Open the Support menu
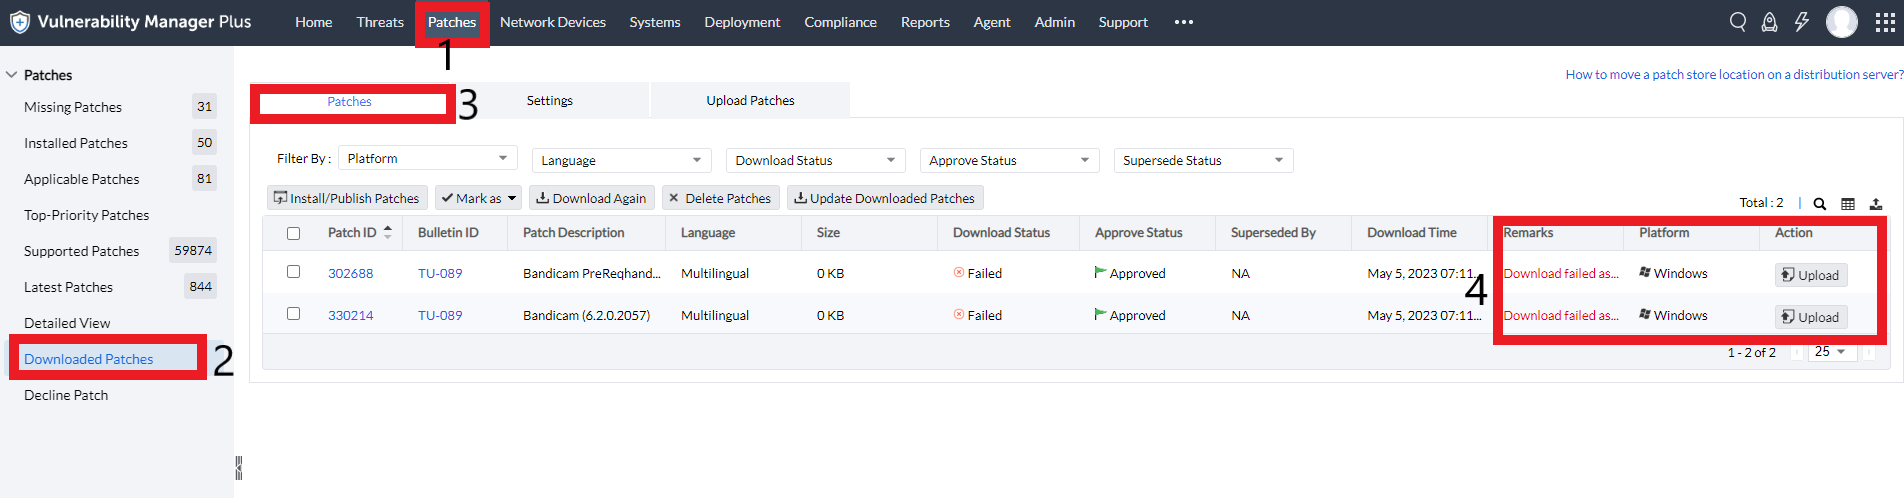This screenshot has width=1904, height=498. coord(1123,22)
